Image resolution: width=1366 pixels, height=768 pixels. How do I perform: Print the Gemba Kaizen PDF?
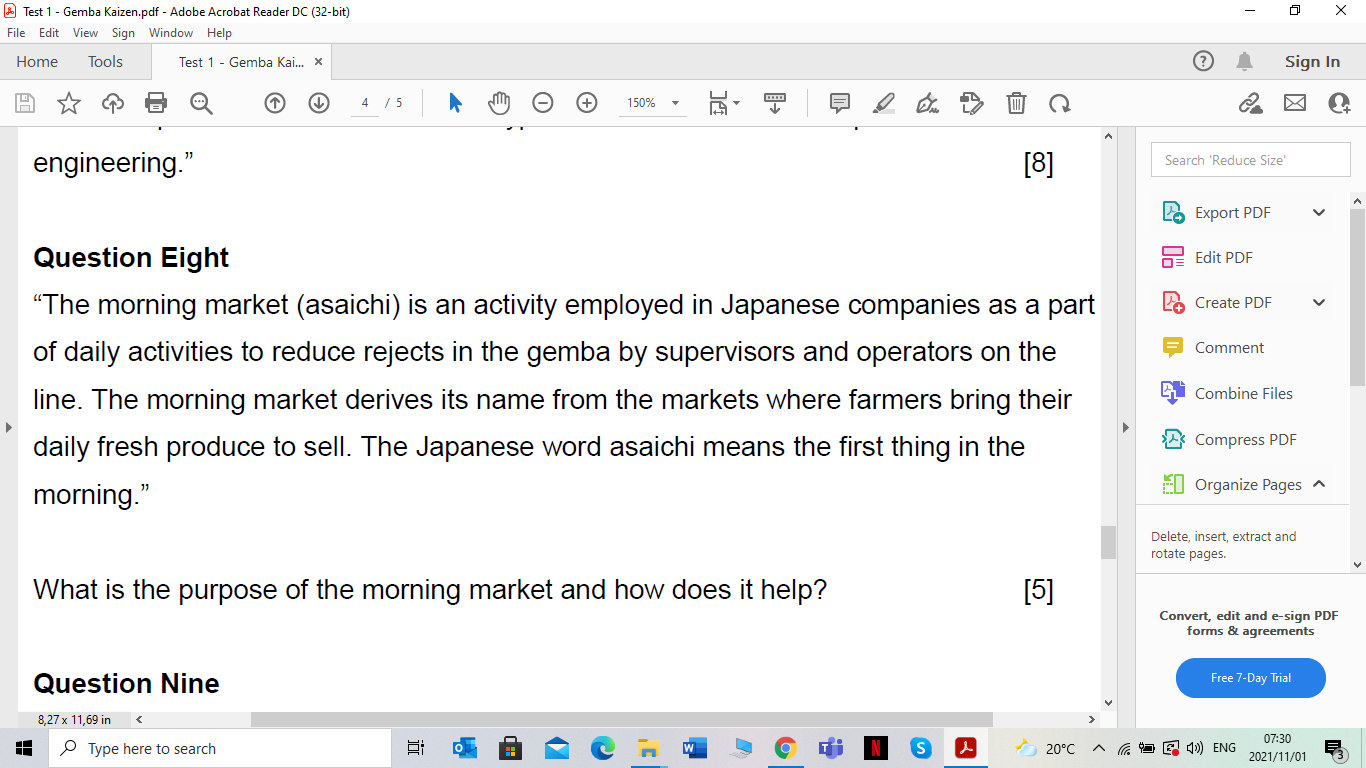(x=155, y=103)
